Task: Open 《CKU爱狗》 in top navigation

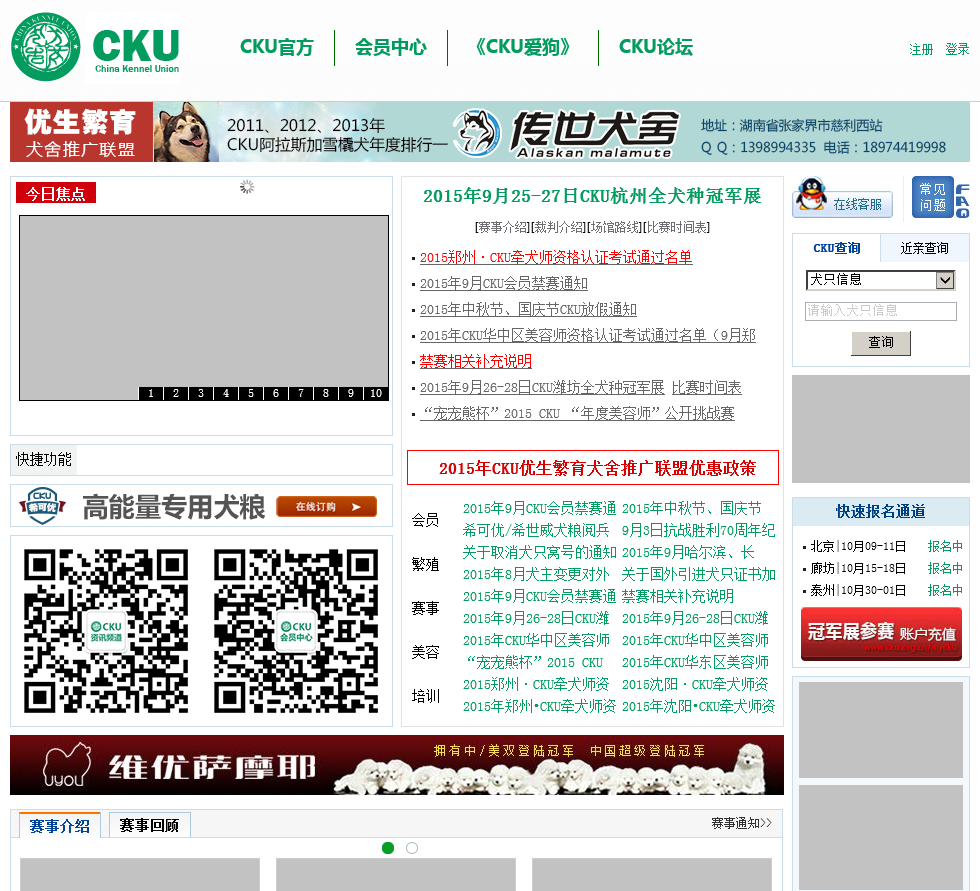Action: point(522,47)
